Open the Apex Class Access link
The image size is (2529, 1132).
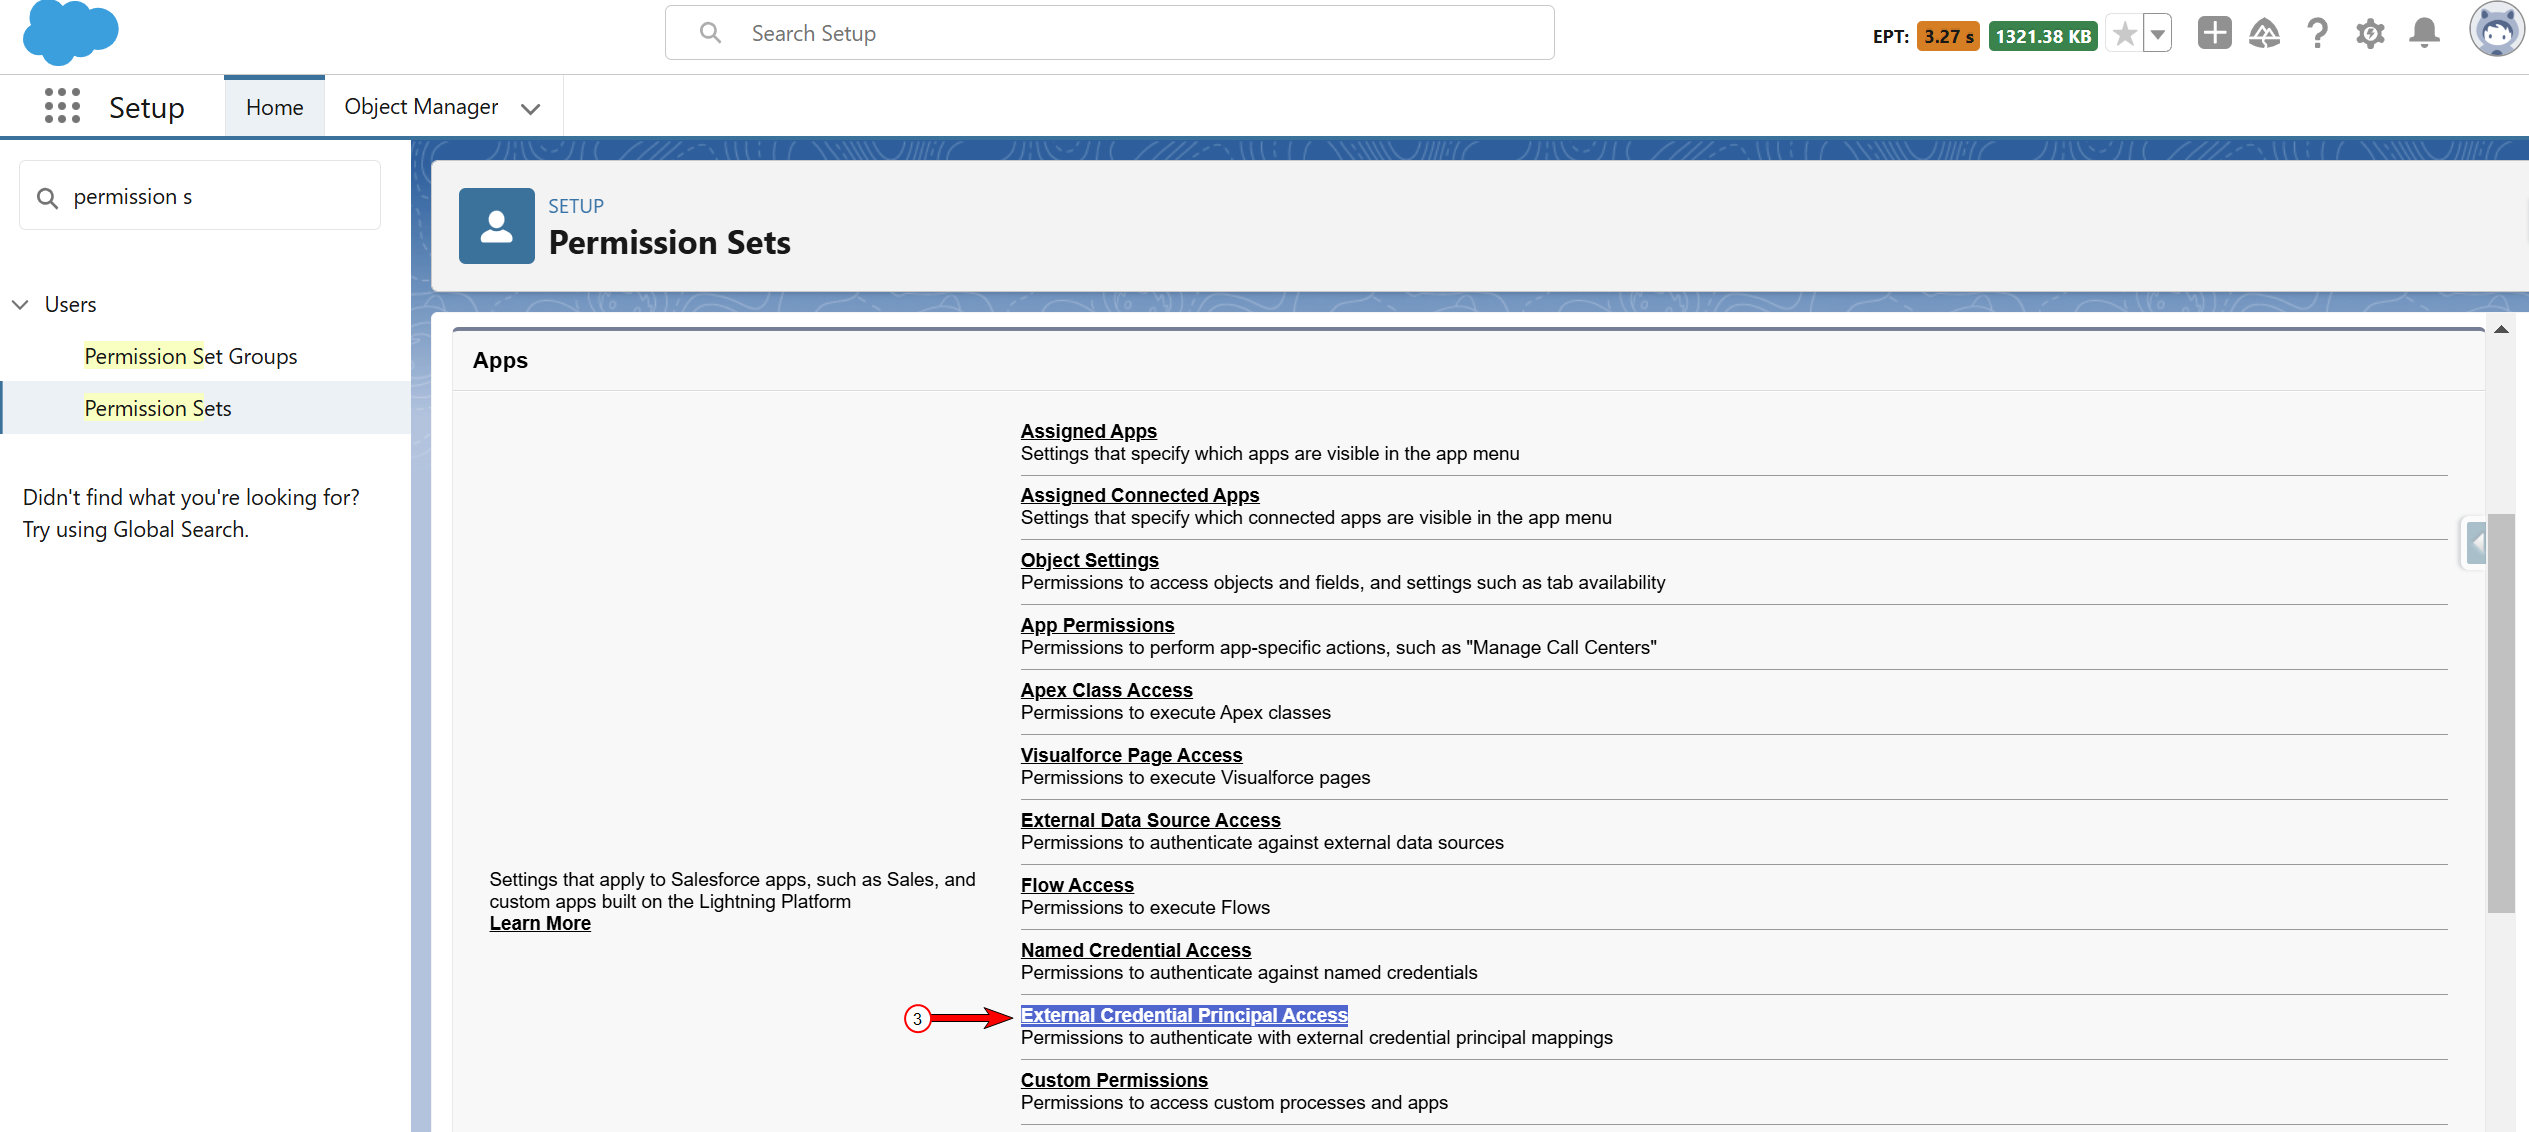(x=1106, y=690)
